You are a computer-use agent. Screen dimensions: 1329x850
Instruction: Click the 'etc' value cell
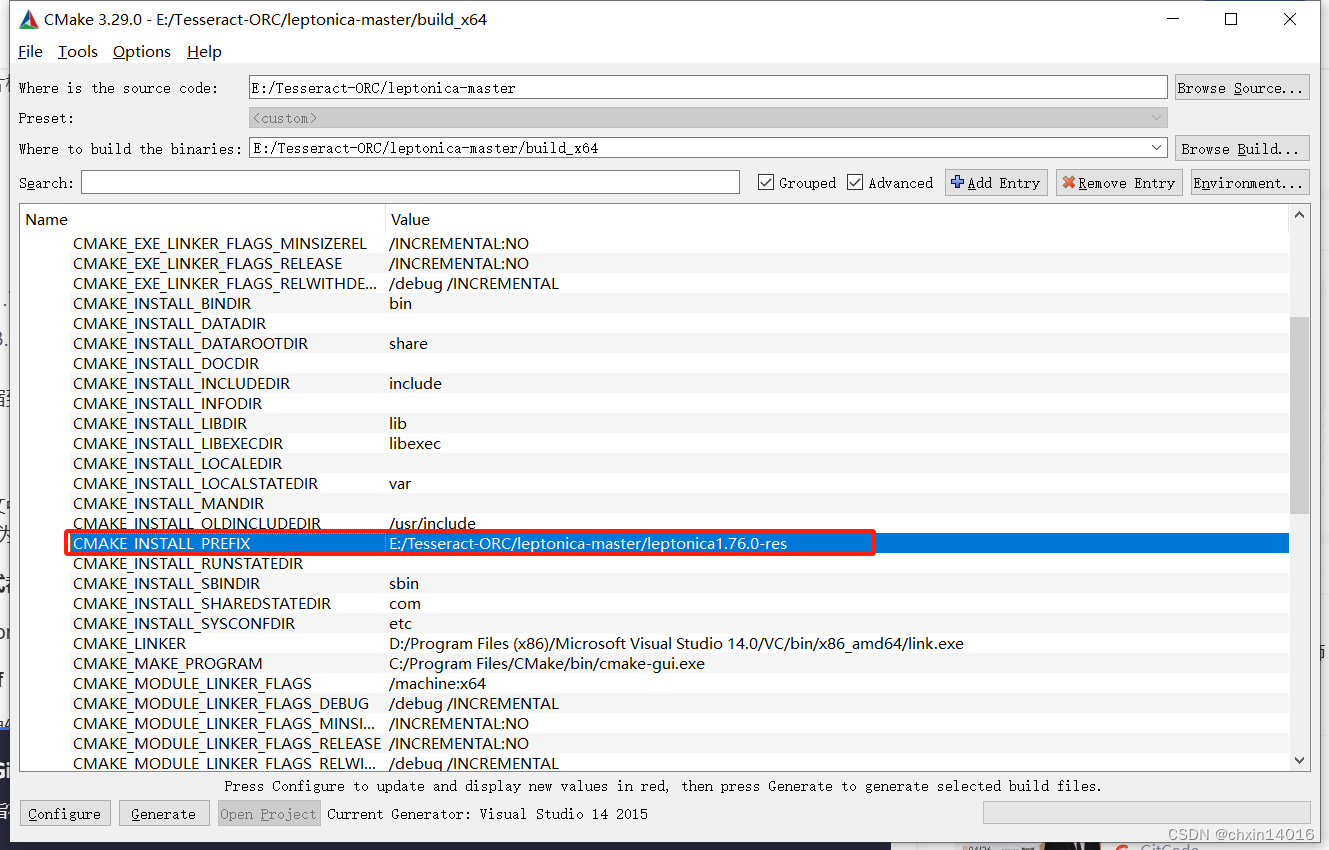(400, 623)
